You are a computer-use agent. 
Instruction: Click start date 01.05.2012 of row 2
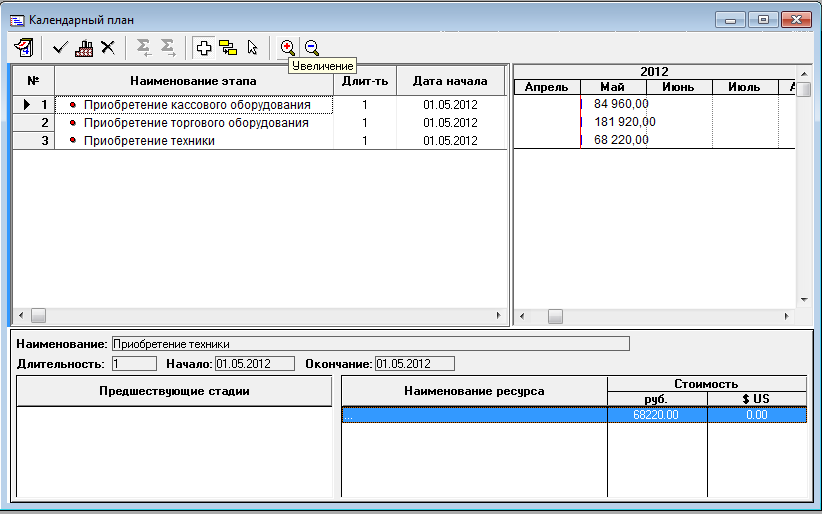point(450,123)
